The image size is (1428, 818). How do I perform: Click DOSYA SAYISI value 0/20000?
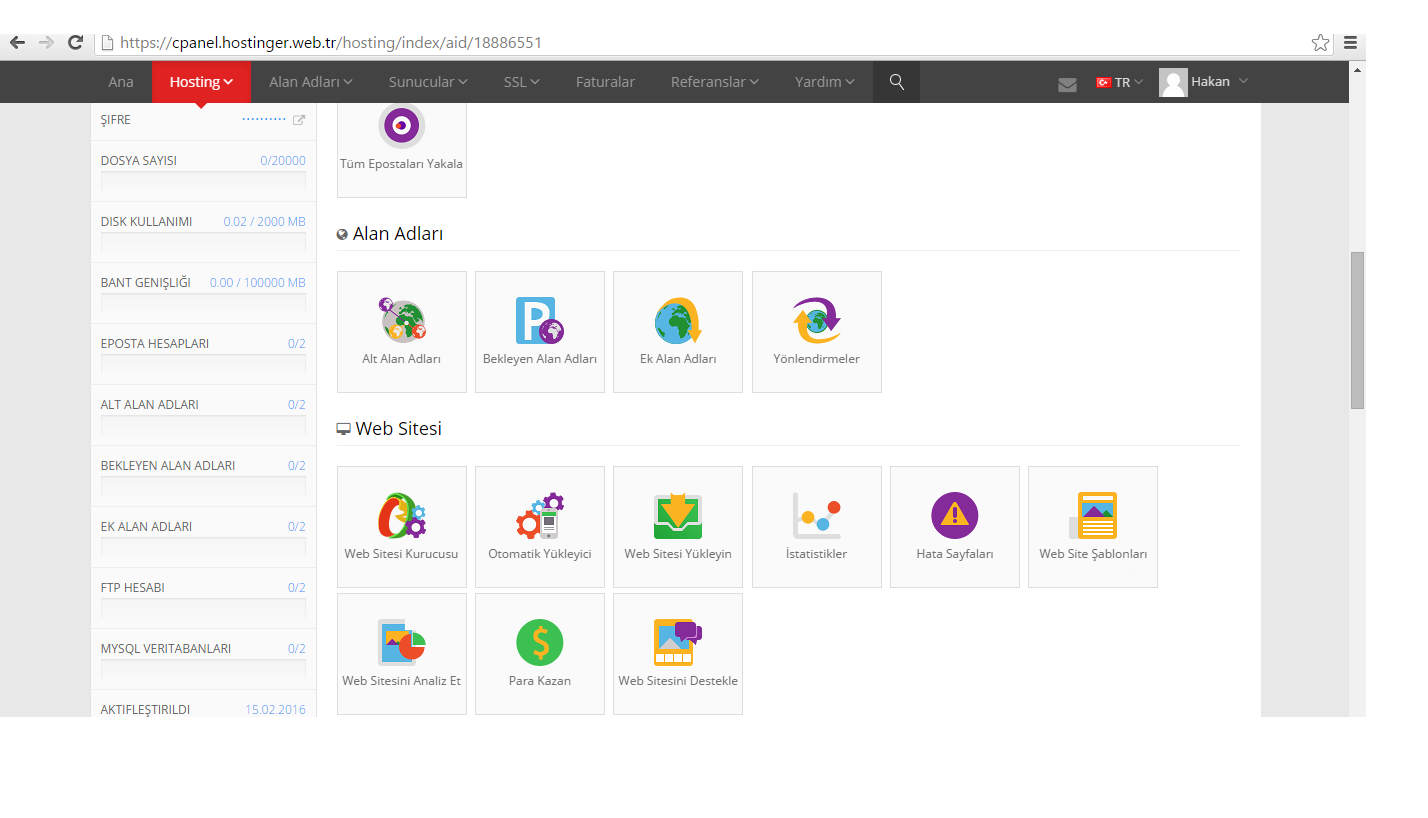click(x=283, y=160)
